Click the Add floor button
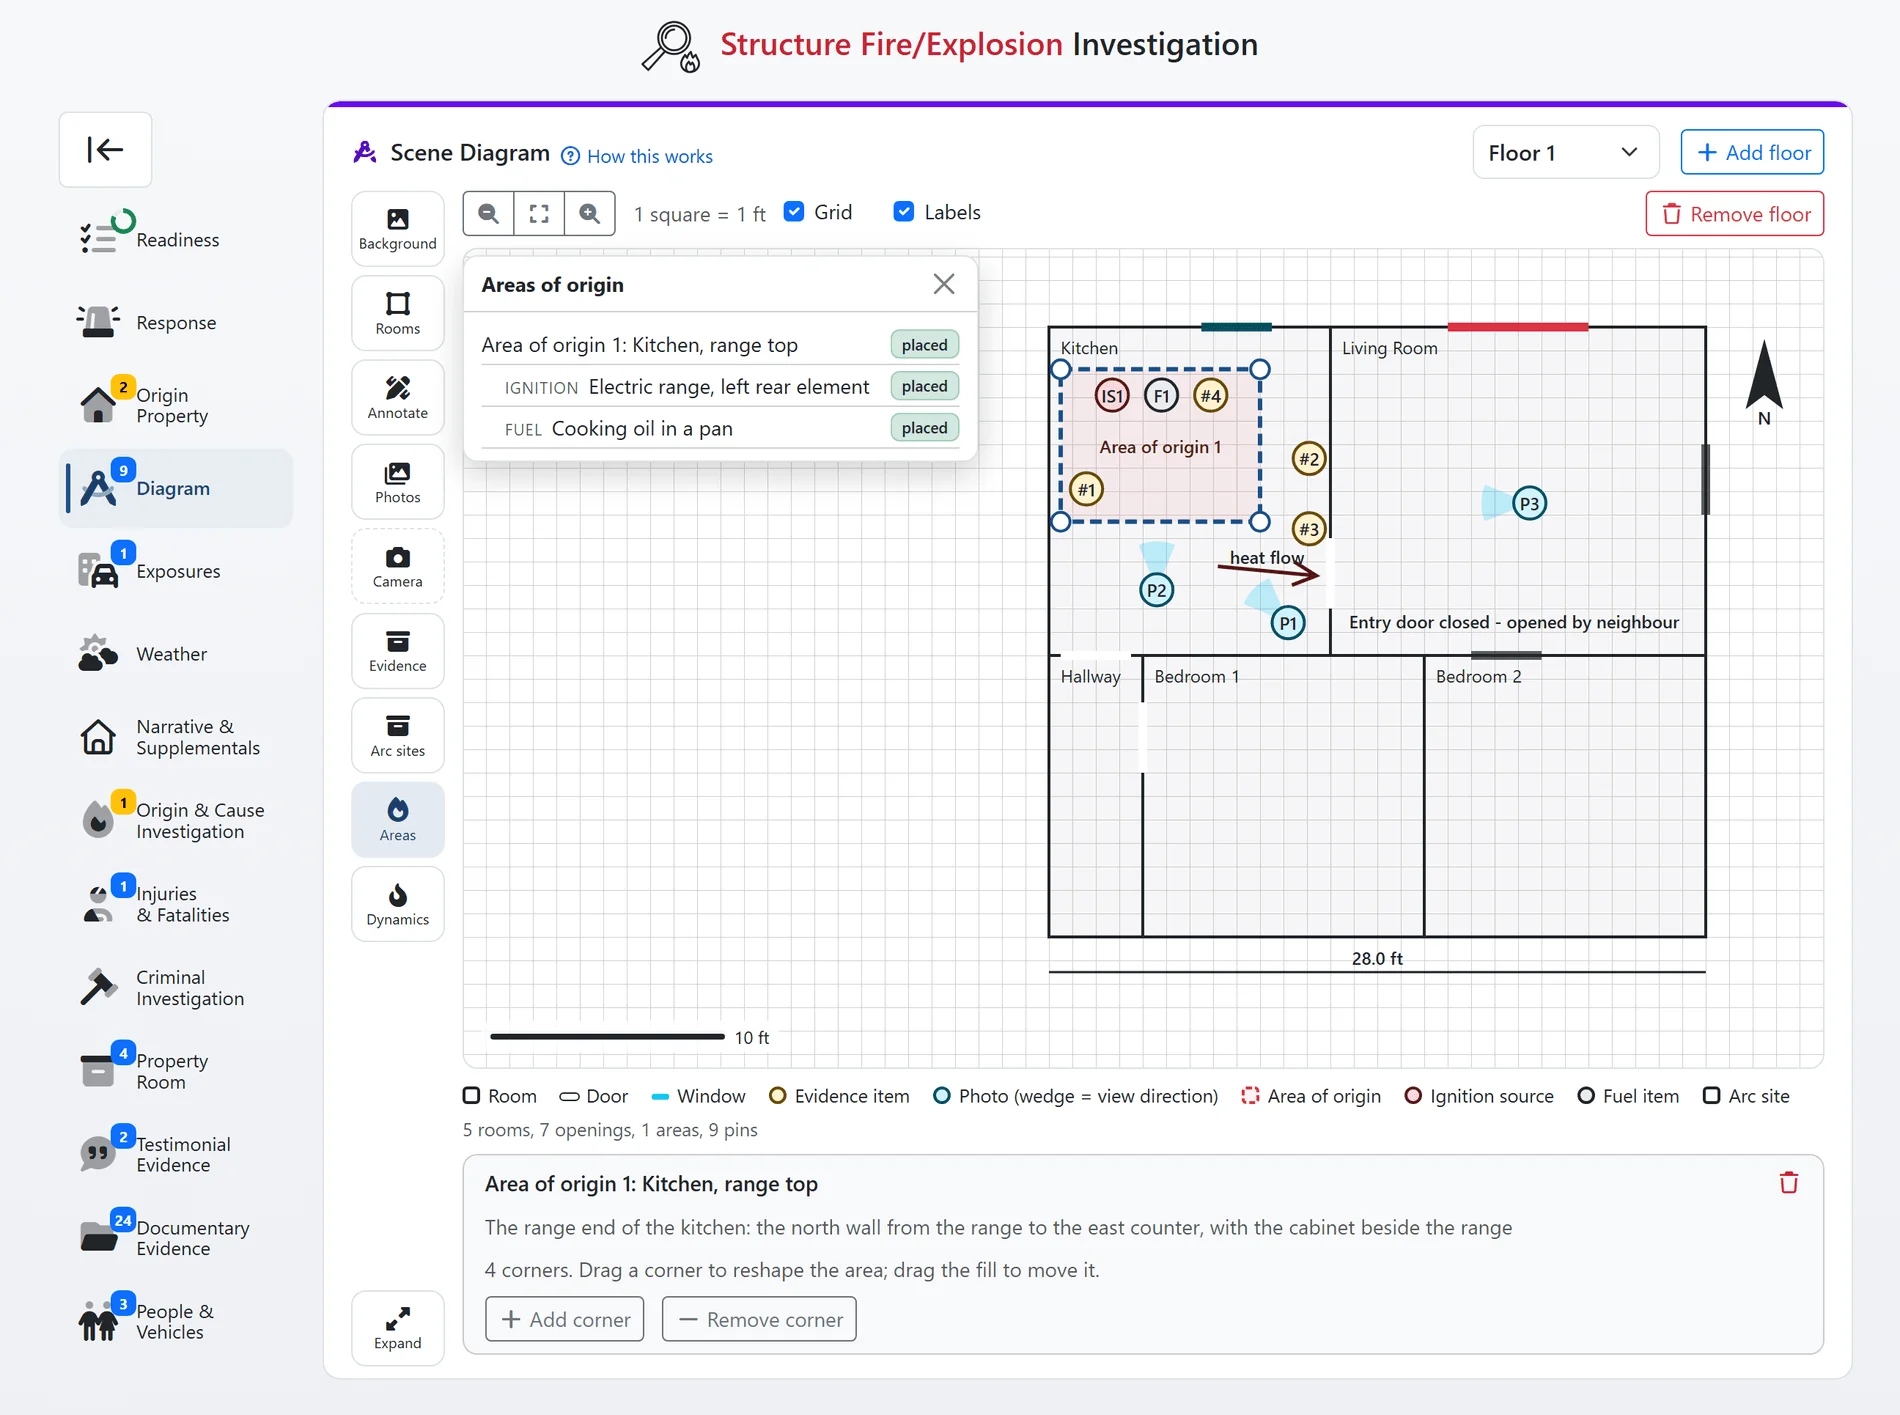The width and height of the screenshot is (1900, 1415). coord(1752,153)
